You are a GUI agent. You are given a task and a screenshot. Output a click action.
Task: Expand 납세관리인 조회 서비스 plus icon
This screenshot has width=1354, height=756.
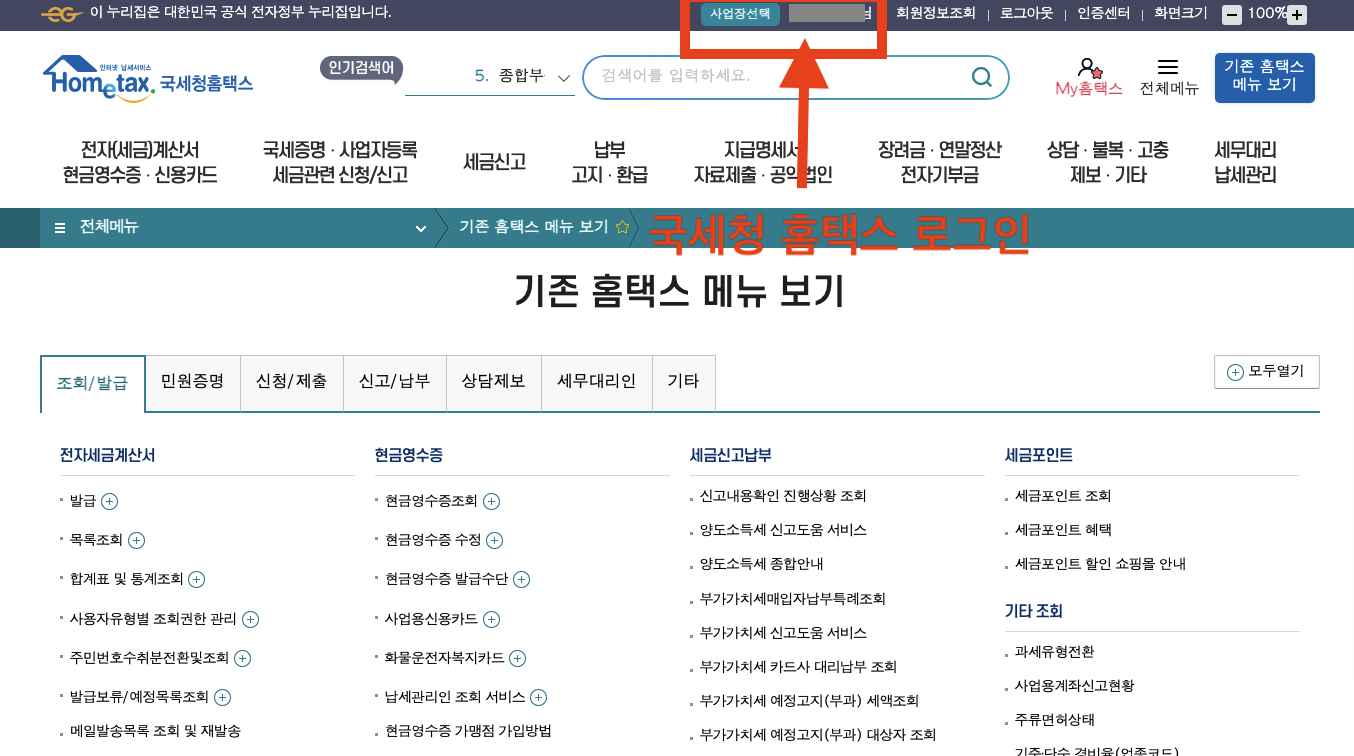tap(538, 697)
